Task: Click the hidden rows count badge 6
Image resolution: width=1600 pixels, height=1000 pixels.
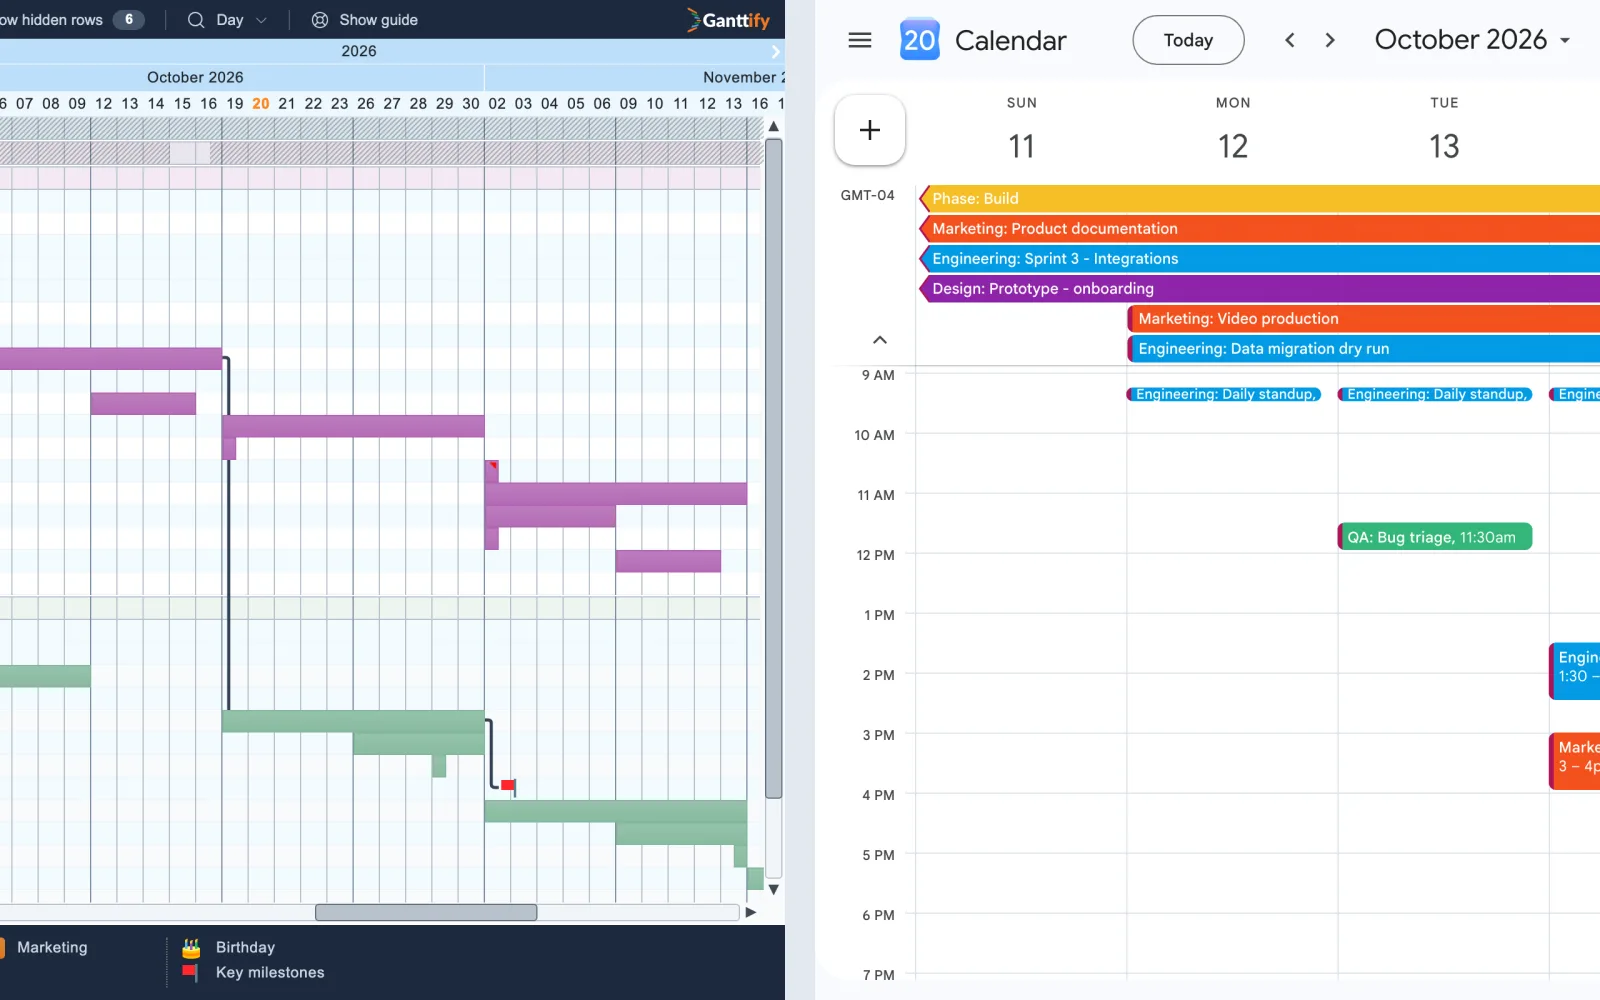Action: [x=128, y=19]
